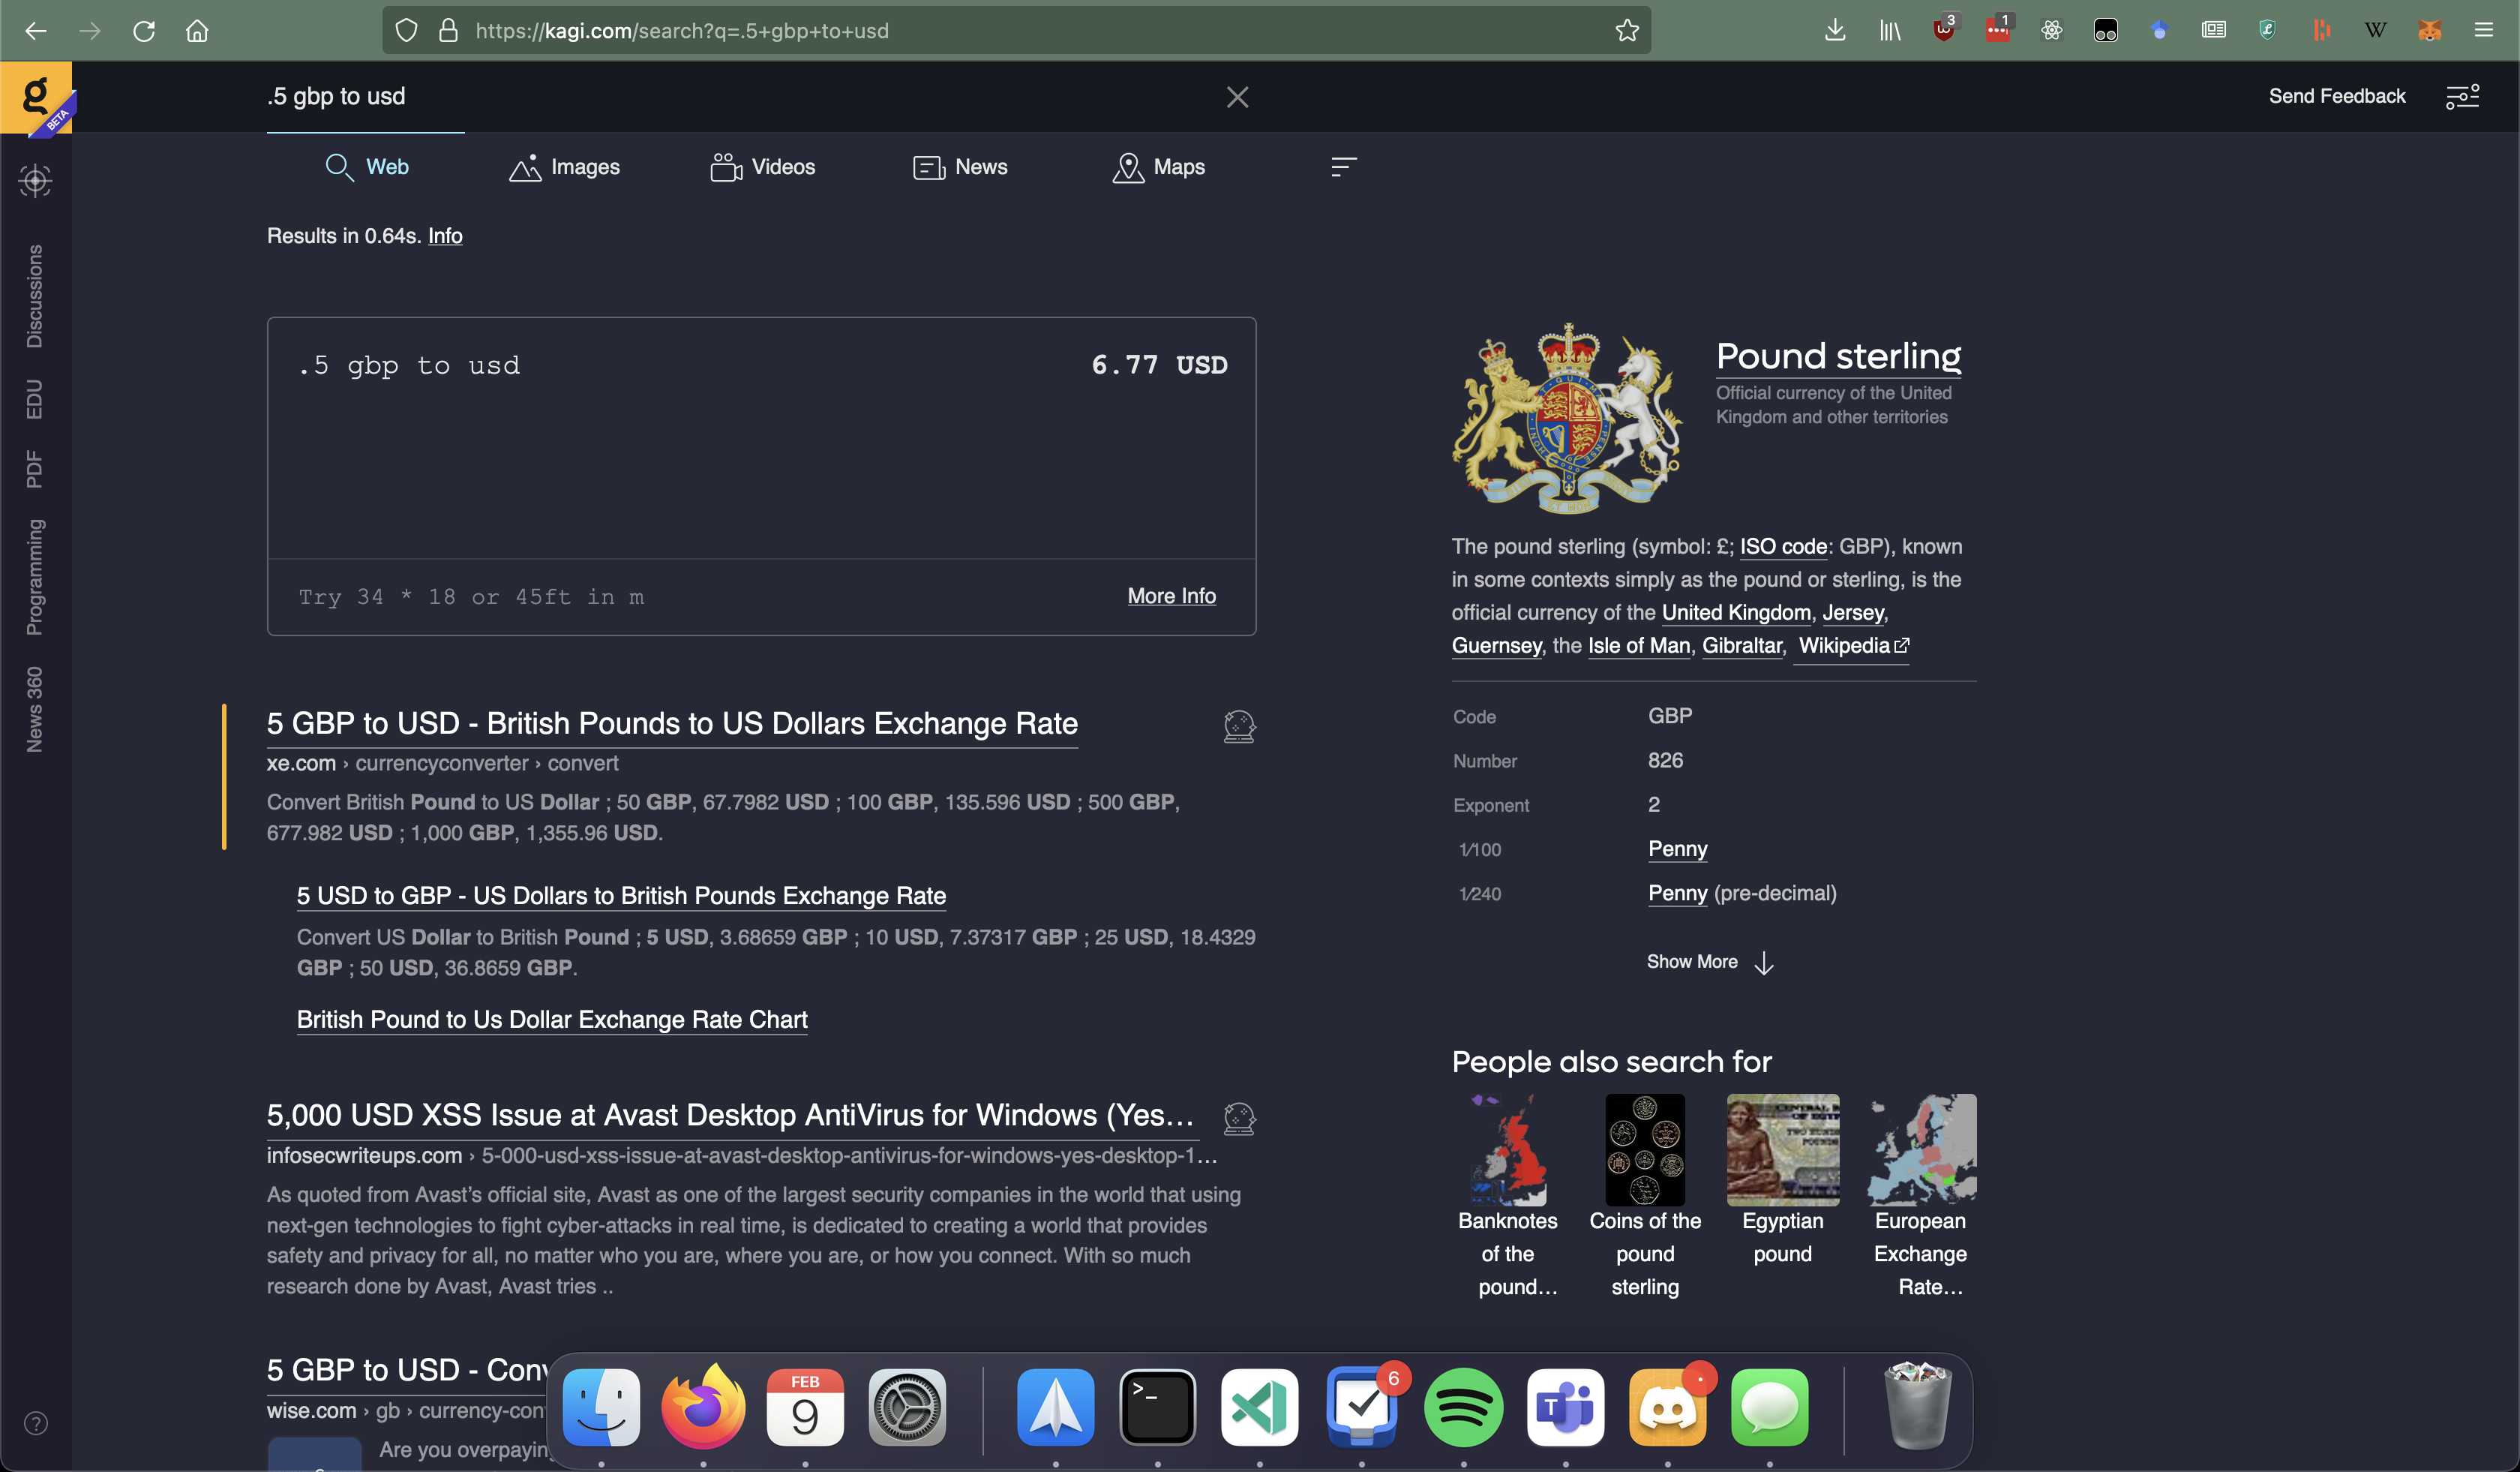Open the search settings sliders icon
2520x1472 pixels.
click(x=2462, y=97)
